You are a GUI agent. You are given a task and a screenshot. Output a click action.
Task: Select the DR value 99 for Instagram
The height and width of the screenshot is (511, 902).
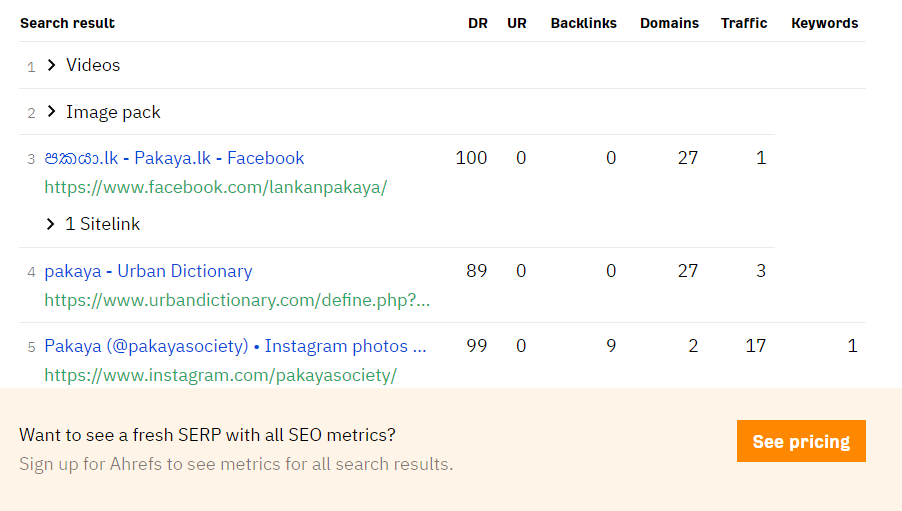point(476,345)
